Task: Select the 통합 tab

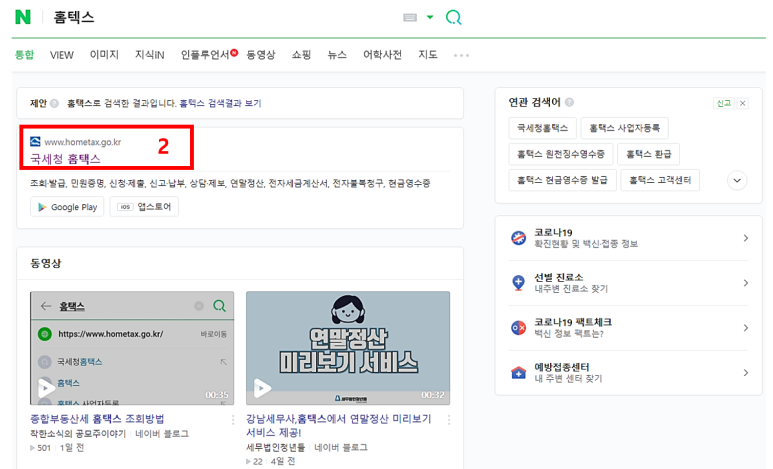Action: point(24,54)
